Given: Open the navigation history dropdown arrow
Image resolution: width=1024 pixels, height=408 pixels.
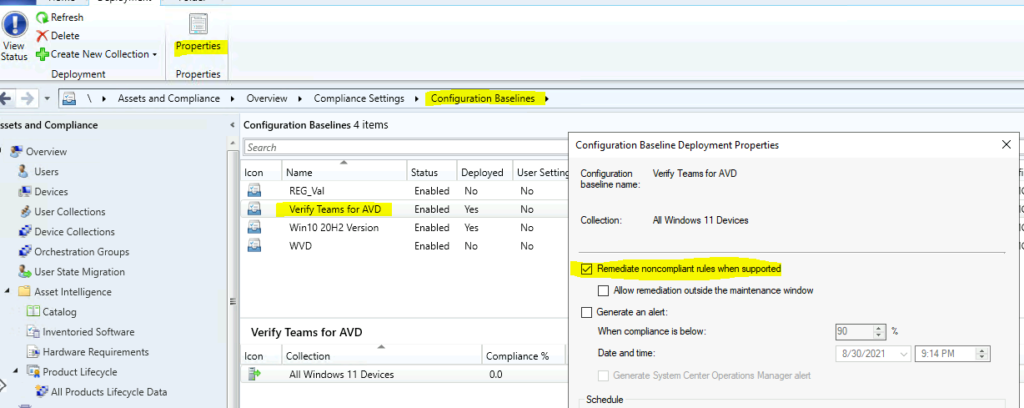Looking at the screenshot, I should point(47,99).
